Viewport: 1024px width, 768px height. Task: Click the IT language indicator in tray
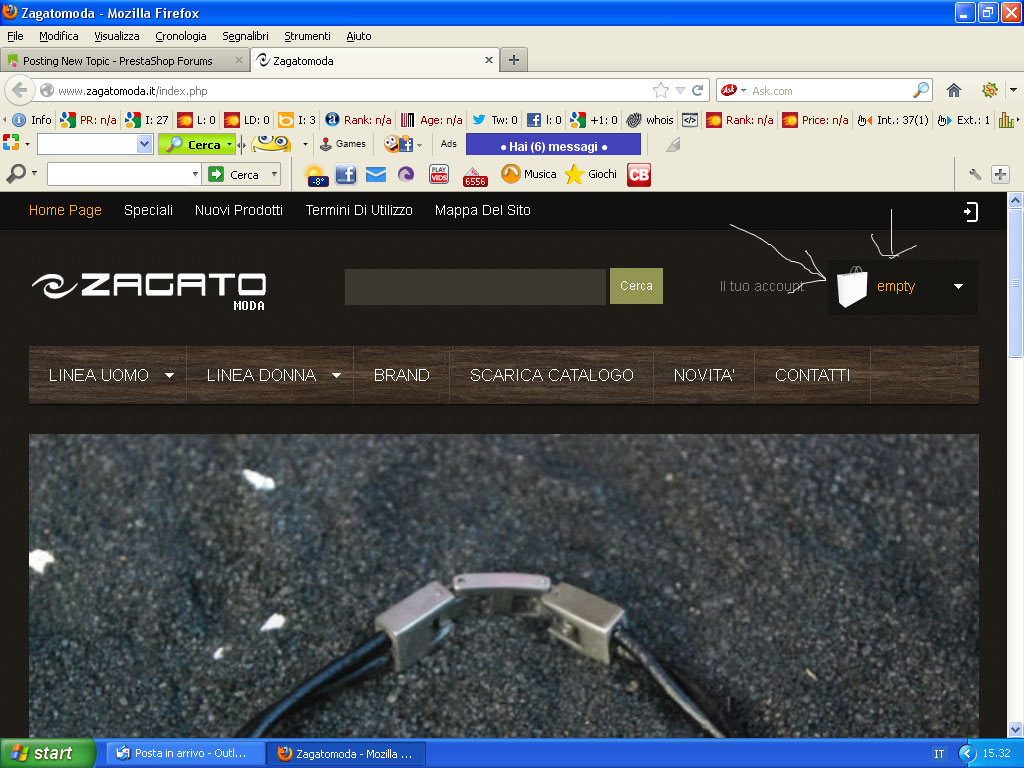click(939, 754)
